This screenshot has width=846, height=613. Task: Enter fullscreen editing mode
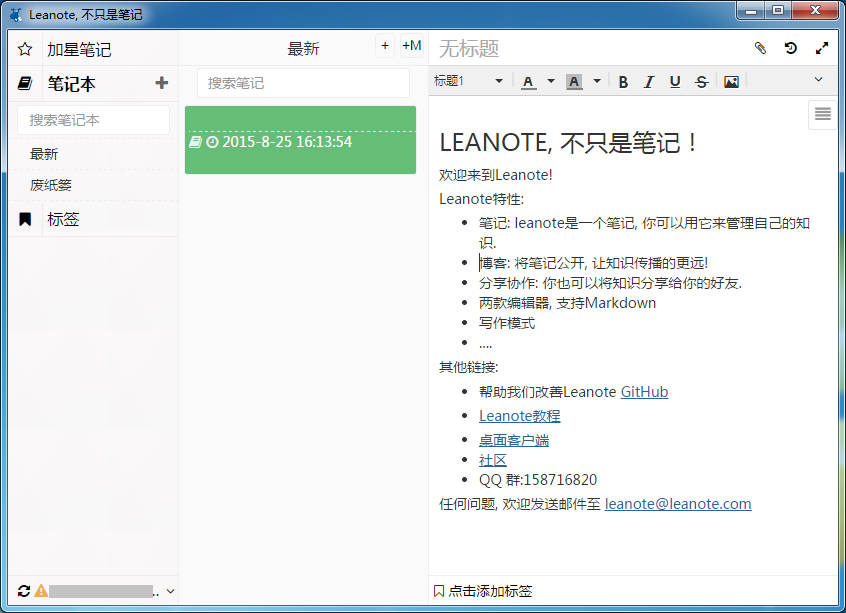point(822,47)
